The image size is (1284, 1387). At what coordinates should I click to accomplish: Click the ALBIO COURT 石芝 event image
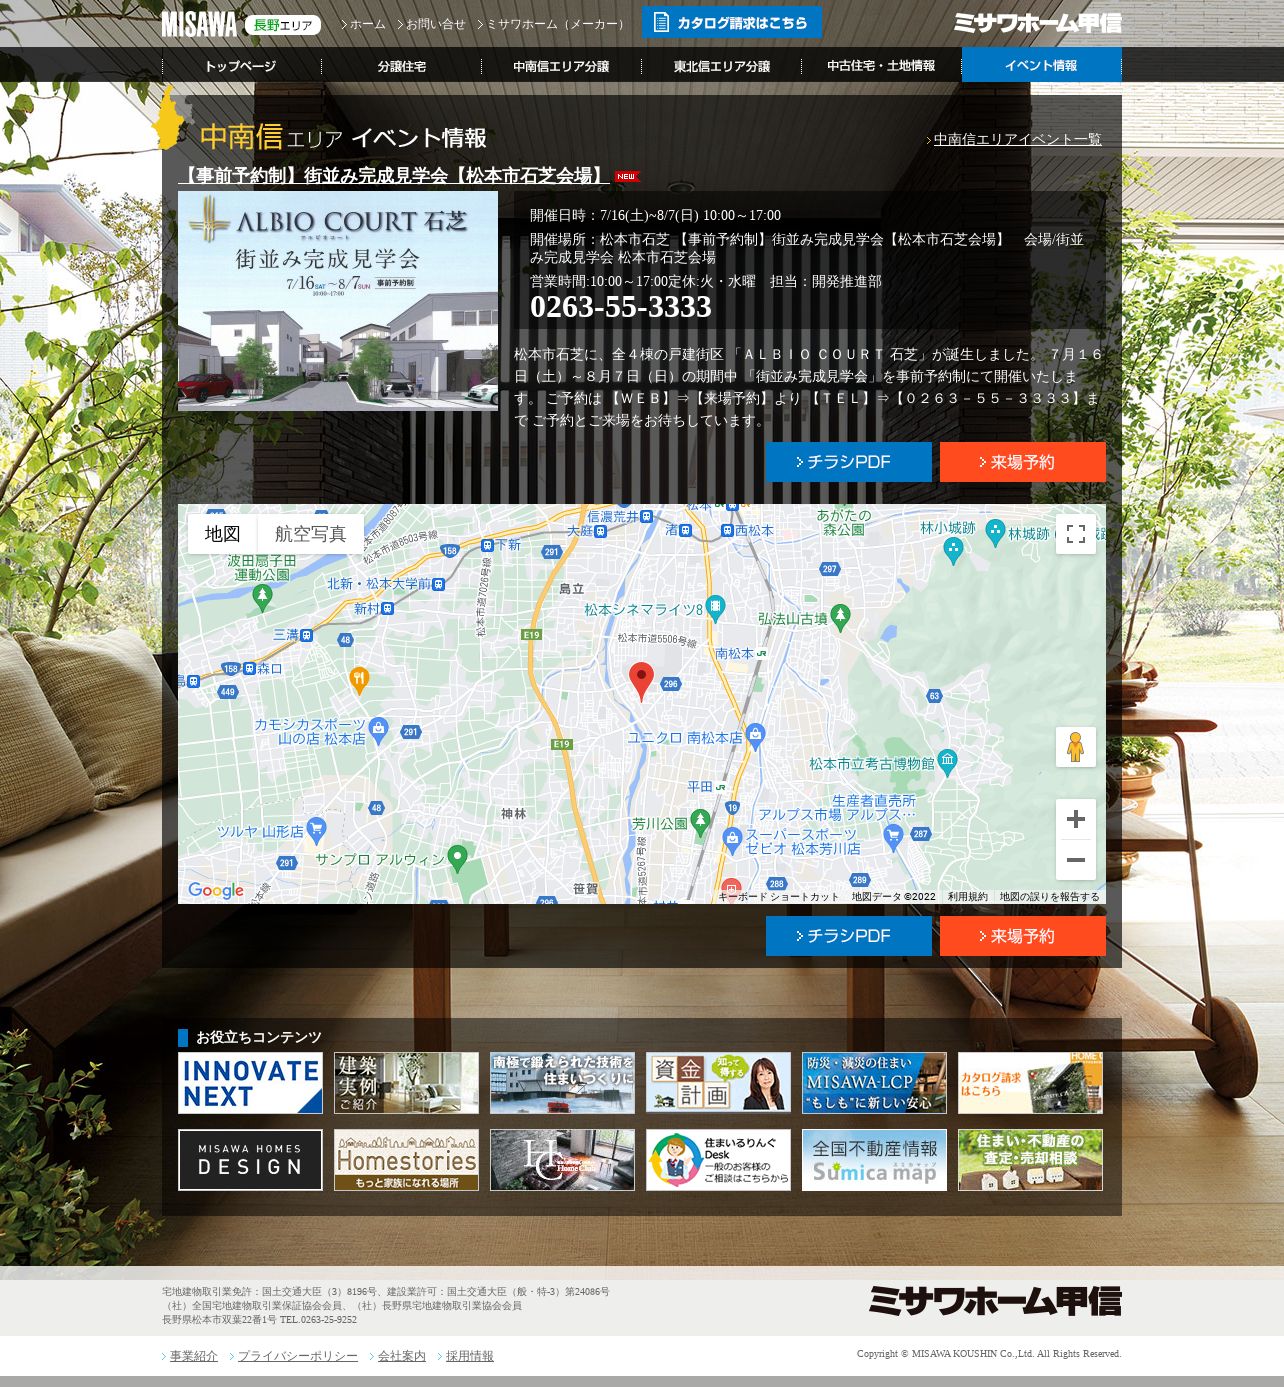point(338,301)
